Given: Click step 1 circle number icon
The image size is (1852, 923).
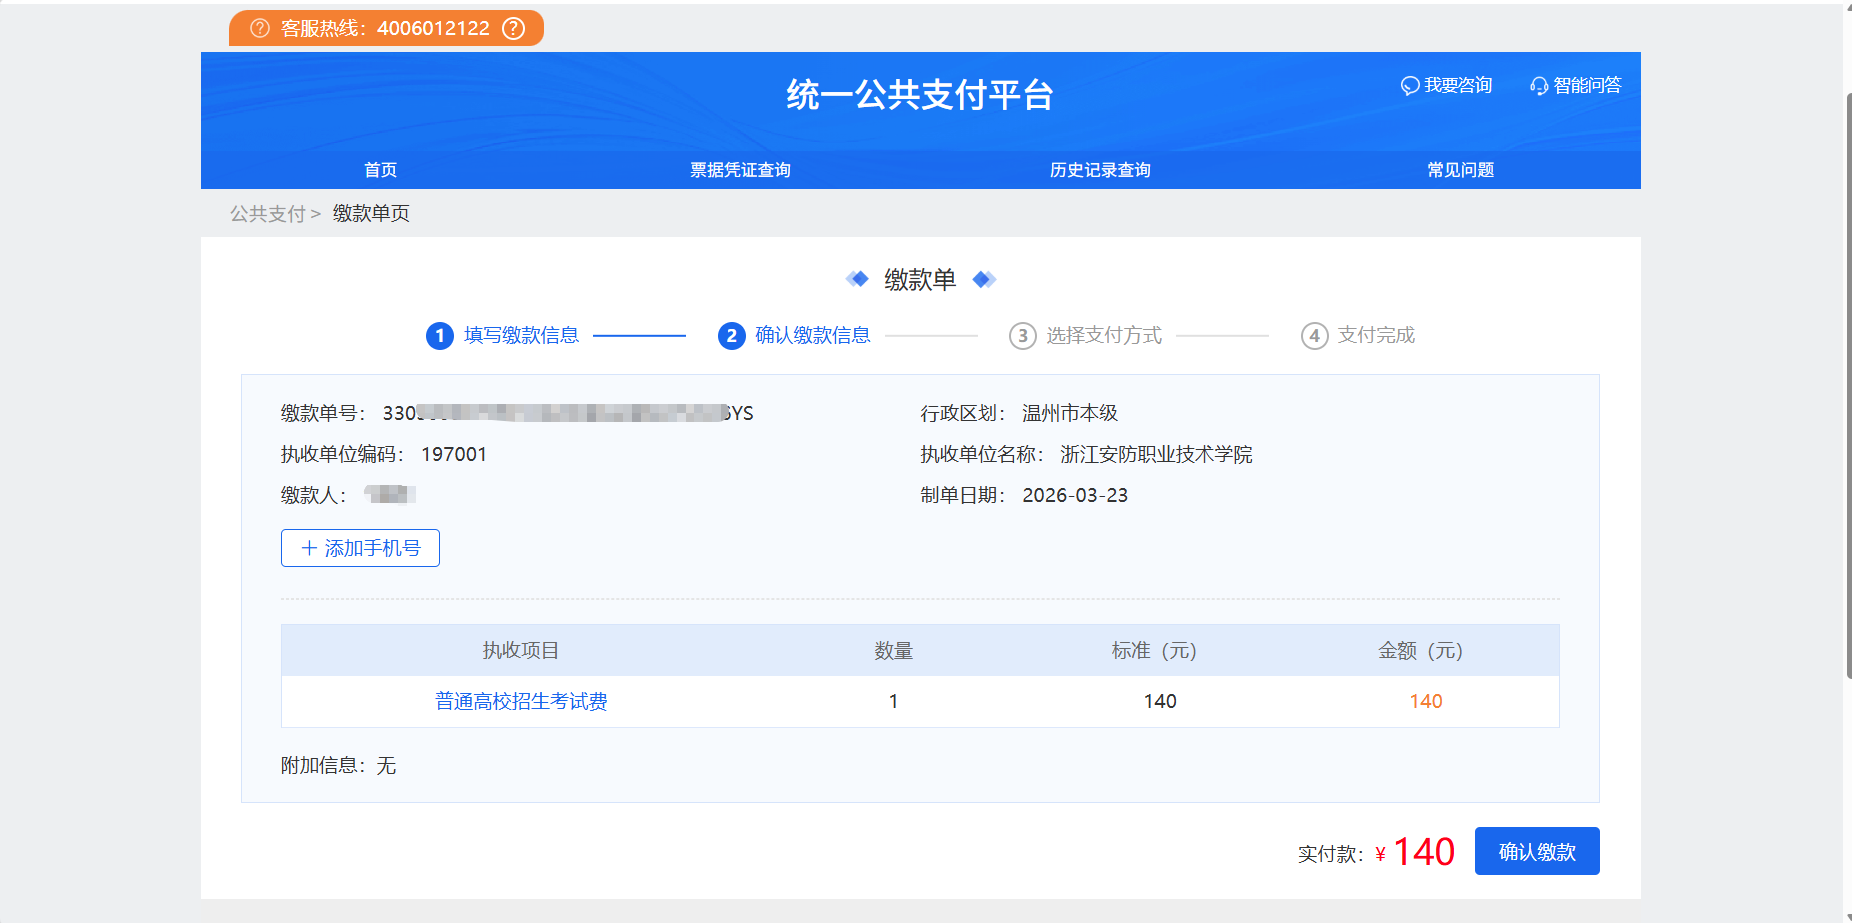Looking at the screenshot, I should (440, 336).
